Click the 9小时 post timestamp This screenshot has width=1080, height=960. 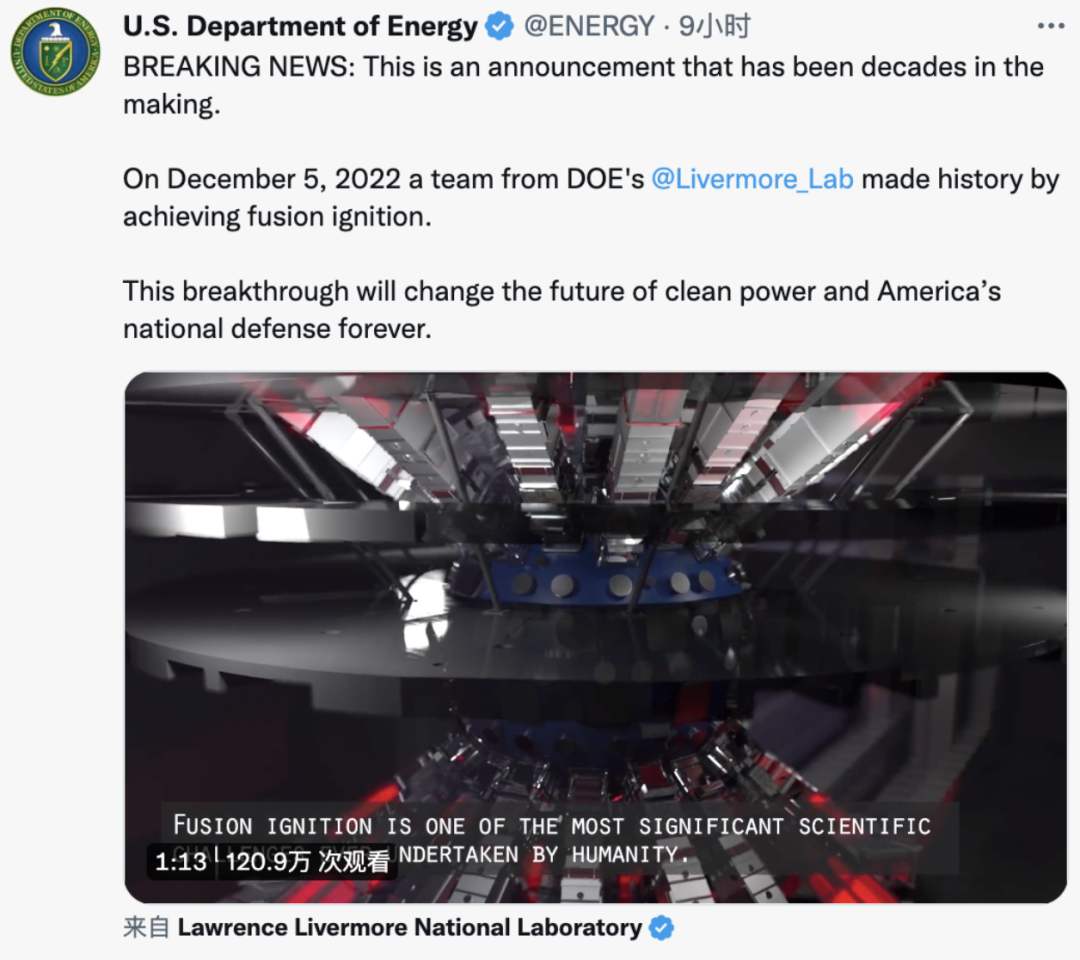coord(715,27)
